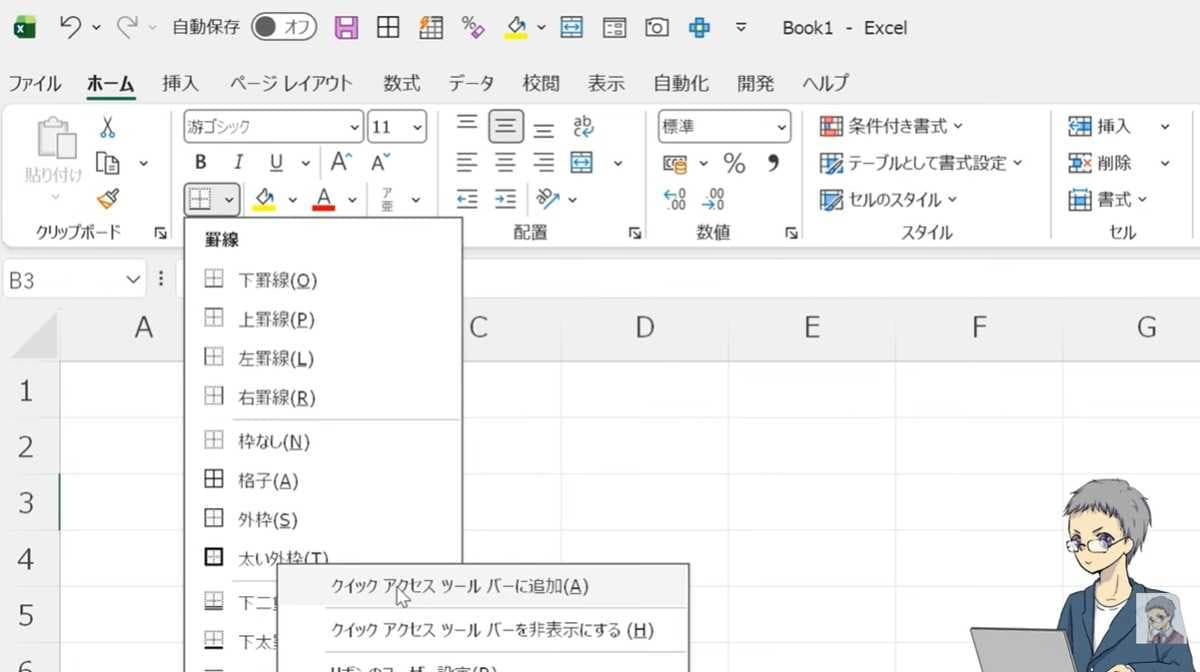Click the Cut scissors icon
Image resolution: width=1200 pixels, height=672 pixels.
107,127
